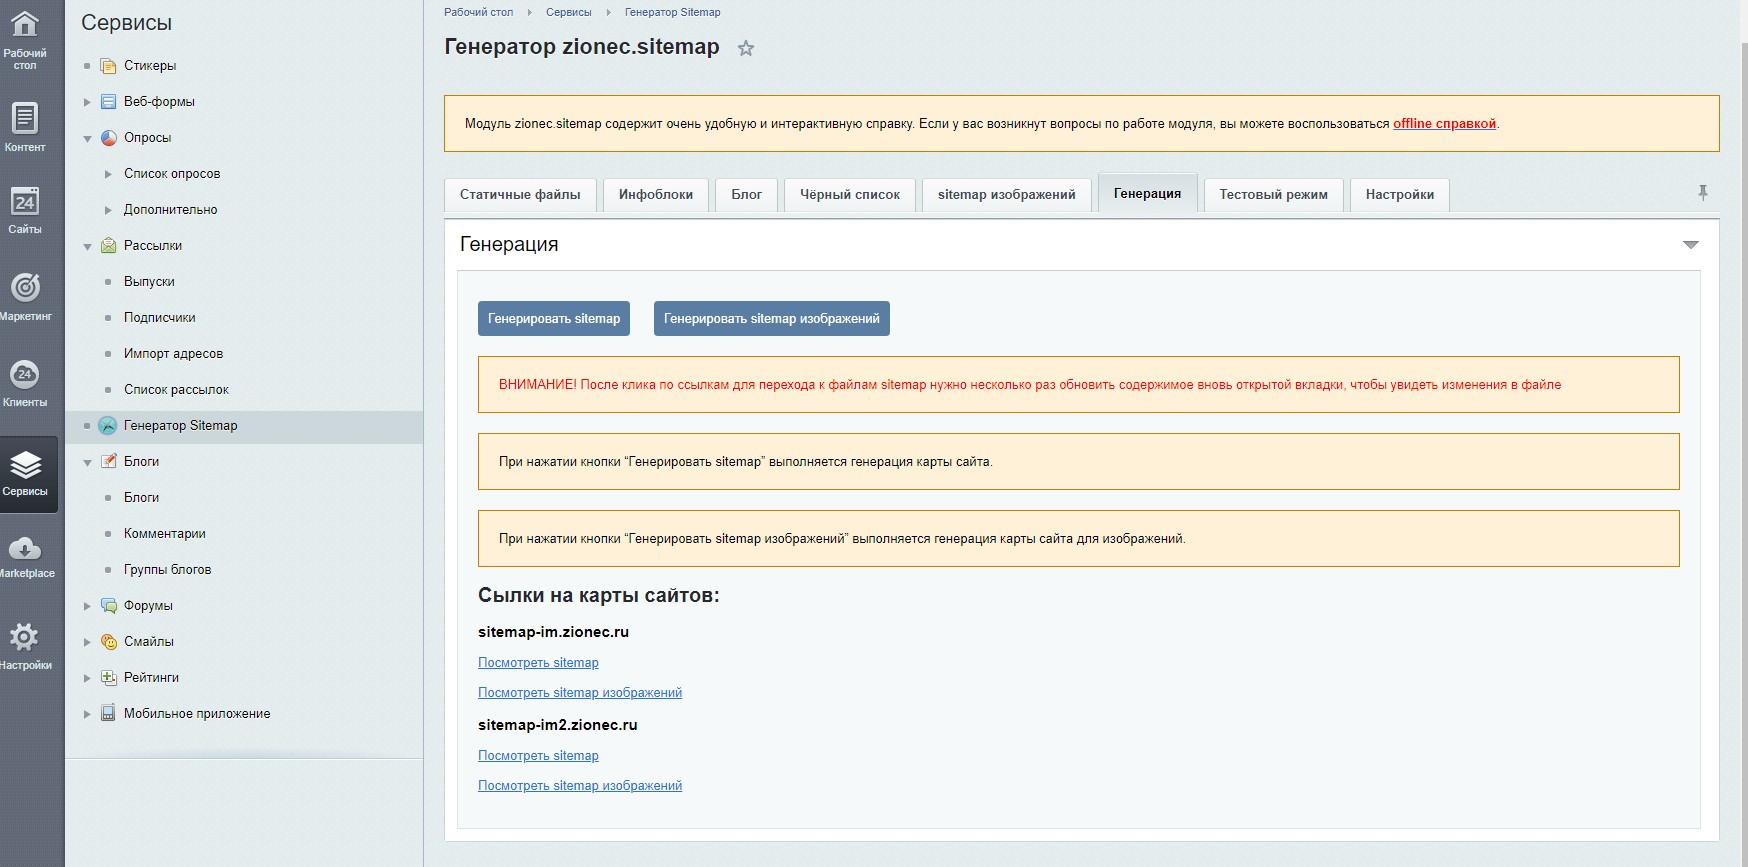Expand the Форумы tree node
Screen dimensions: 1748x867
87,606
